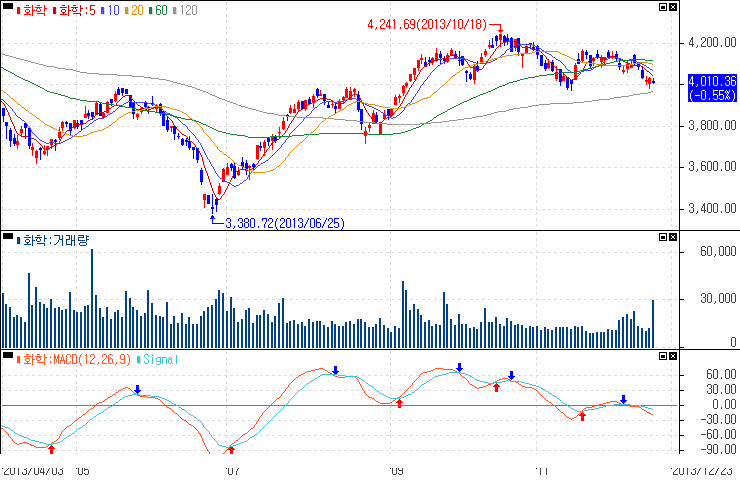Screen dimensions: 740x480
Task: Click the 3,380.72 low price annotation
Action: [285, 222]
